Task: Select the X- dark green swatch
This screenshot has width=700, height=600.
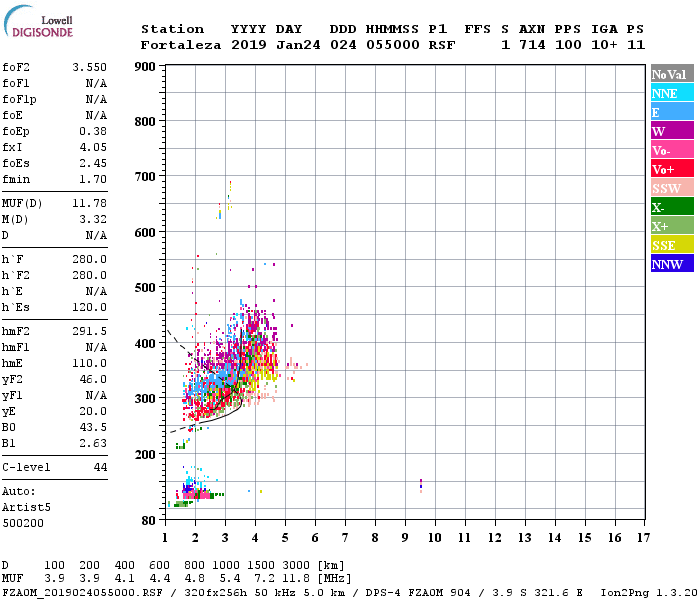Action: coord(672,207)
